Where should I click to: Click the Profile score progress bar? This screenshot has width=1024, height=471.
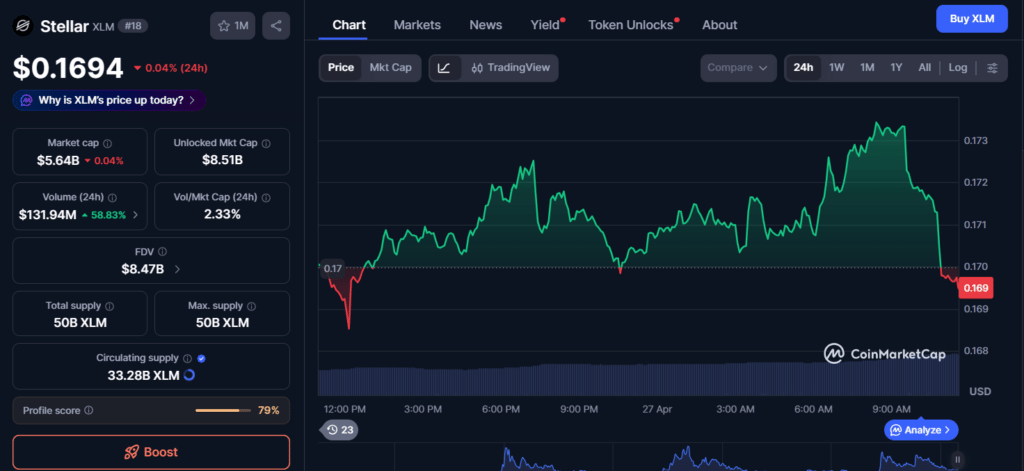point(223,411)
